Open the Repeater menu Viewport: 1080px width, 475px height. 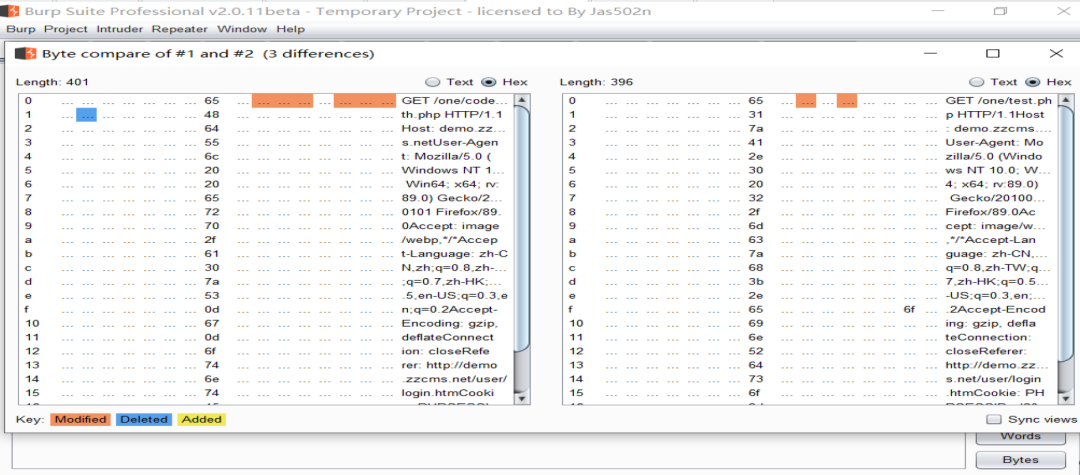pos(180,29)
